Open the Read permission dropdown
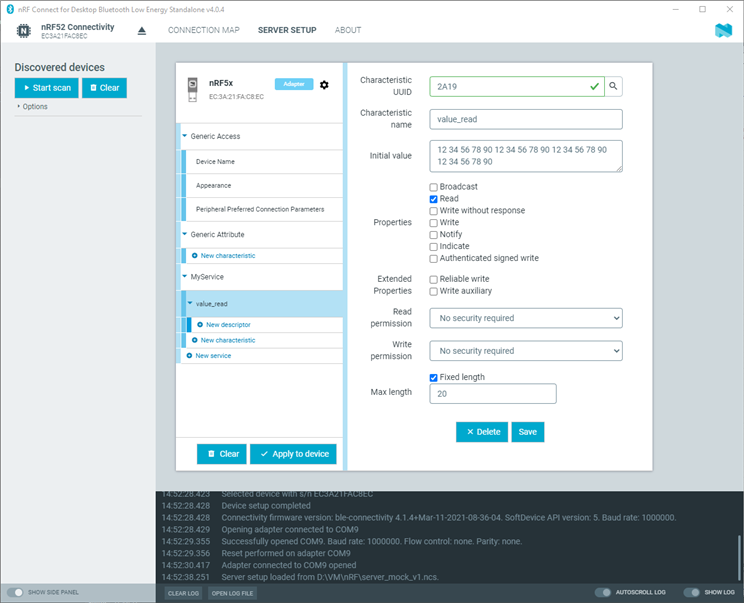 tap(526, 318)
